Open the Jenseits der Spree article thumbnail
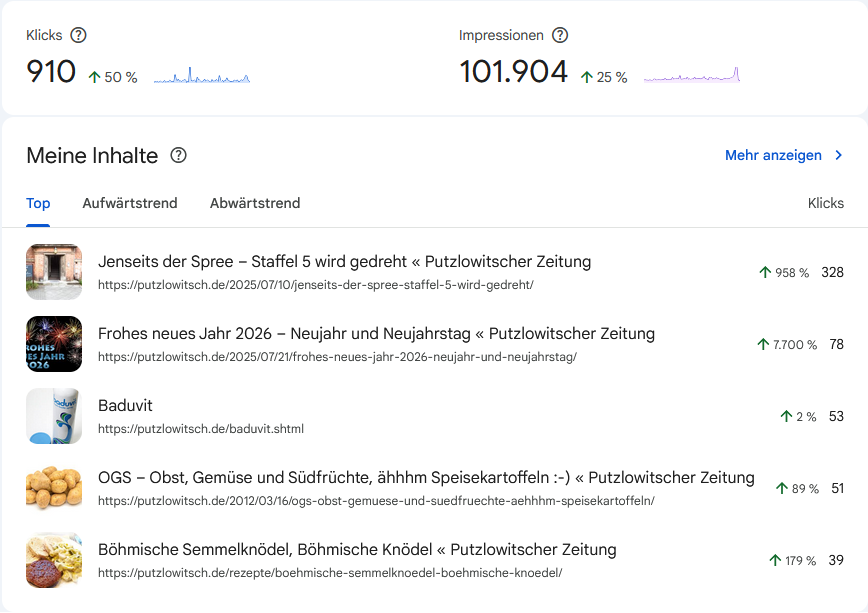This screenshot has width=868, height=613. pos(54,272)
